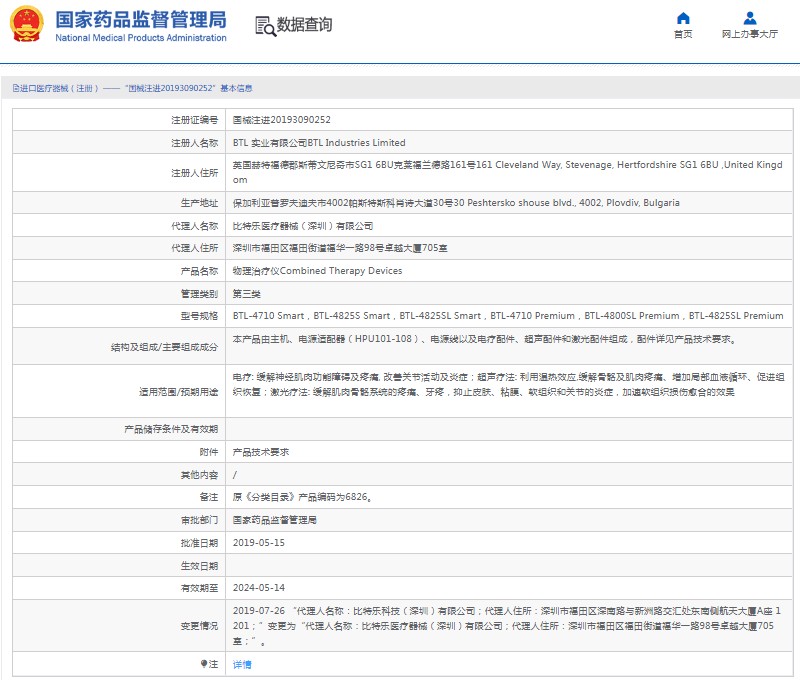
Task: Click the 基本信息 breadcrumb text
Action: point(236,88)
